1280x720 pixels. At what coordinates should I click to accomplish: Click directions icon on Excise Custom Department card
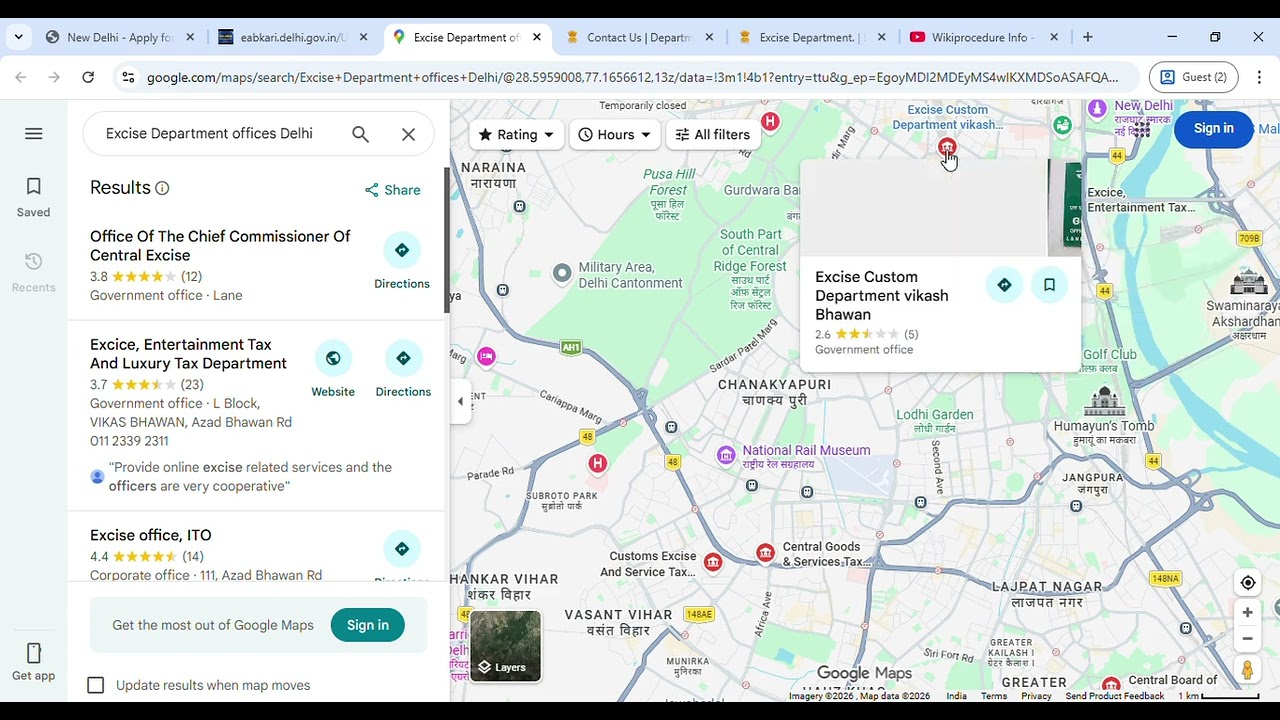[x=1004, y=285]
